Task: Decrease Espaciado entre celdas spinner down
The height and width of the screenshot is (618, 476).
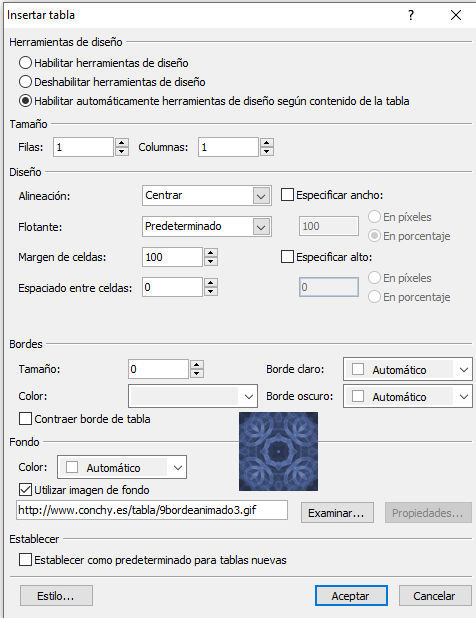Action: click(x=211, y=292)
